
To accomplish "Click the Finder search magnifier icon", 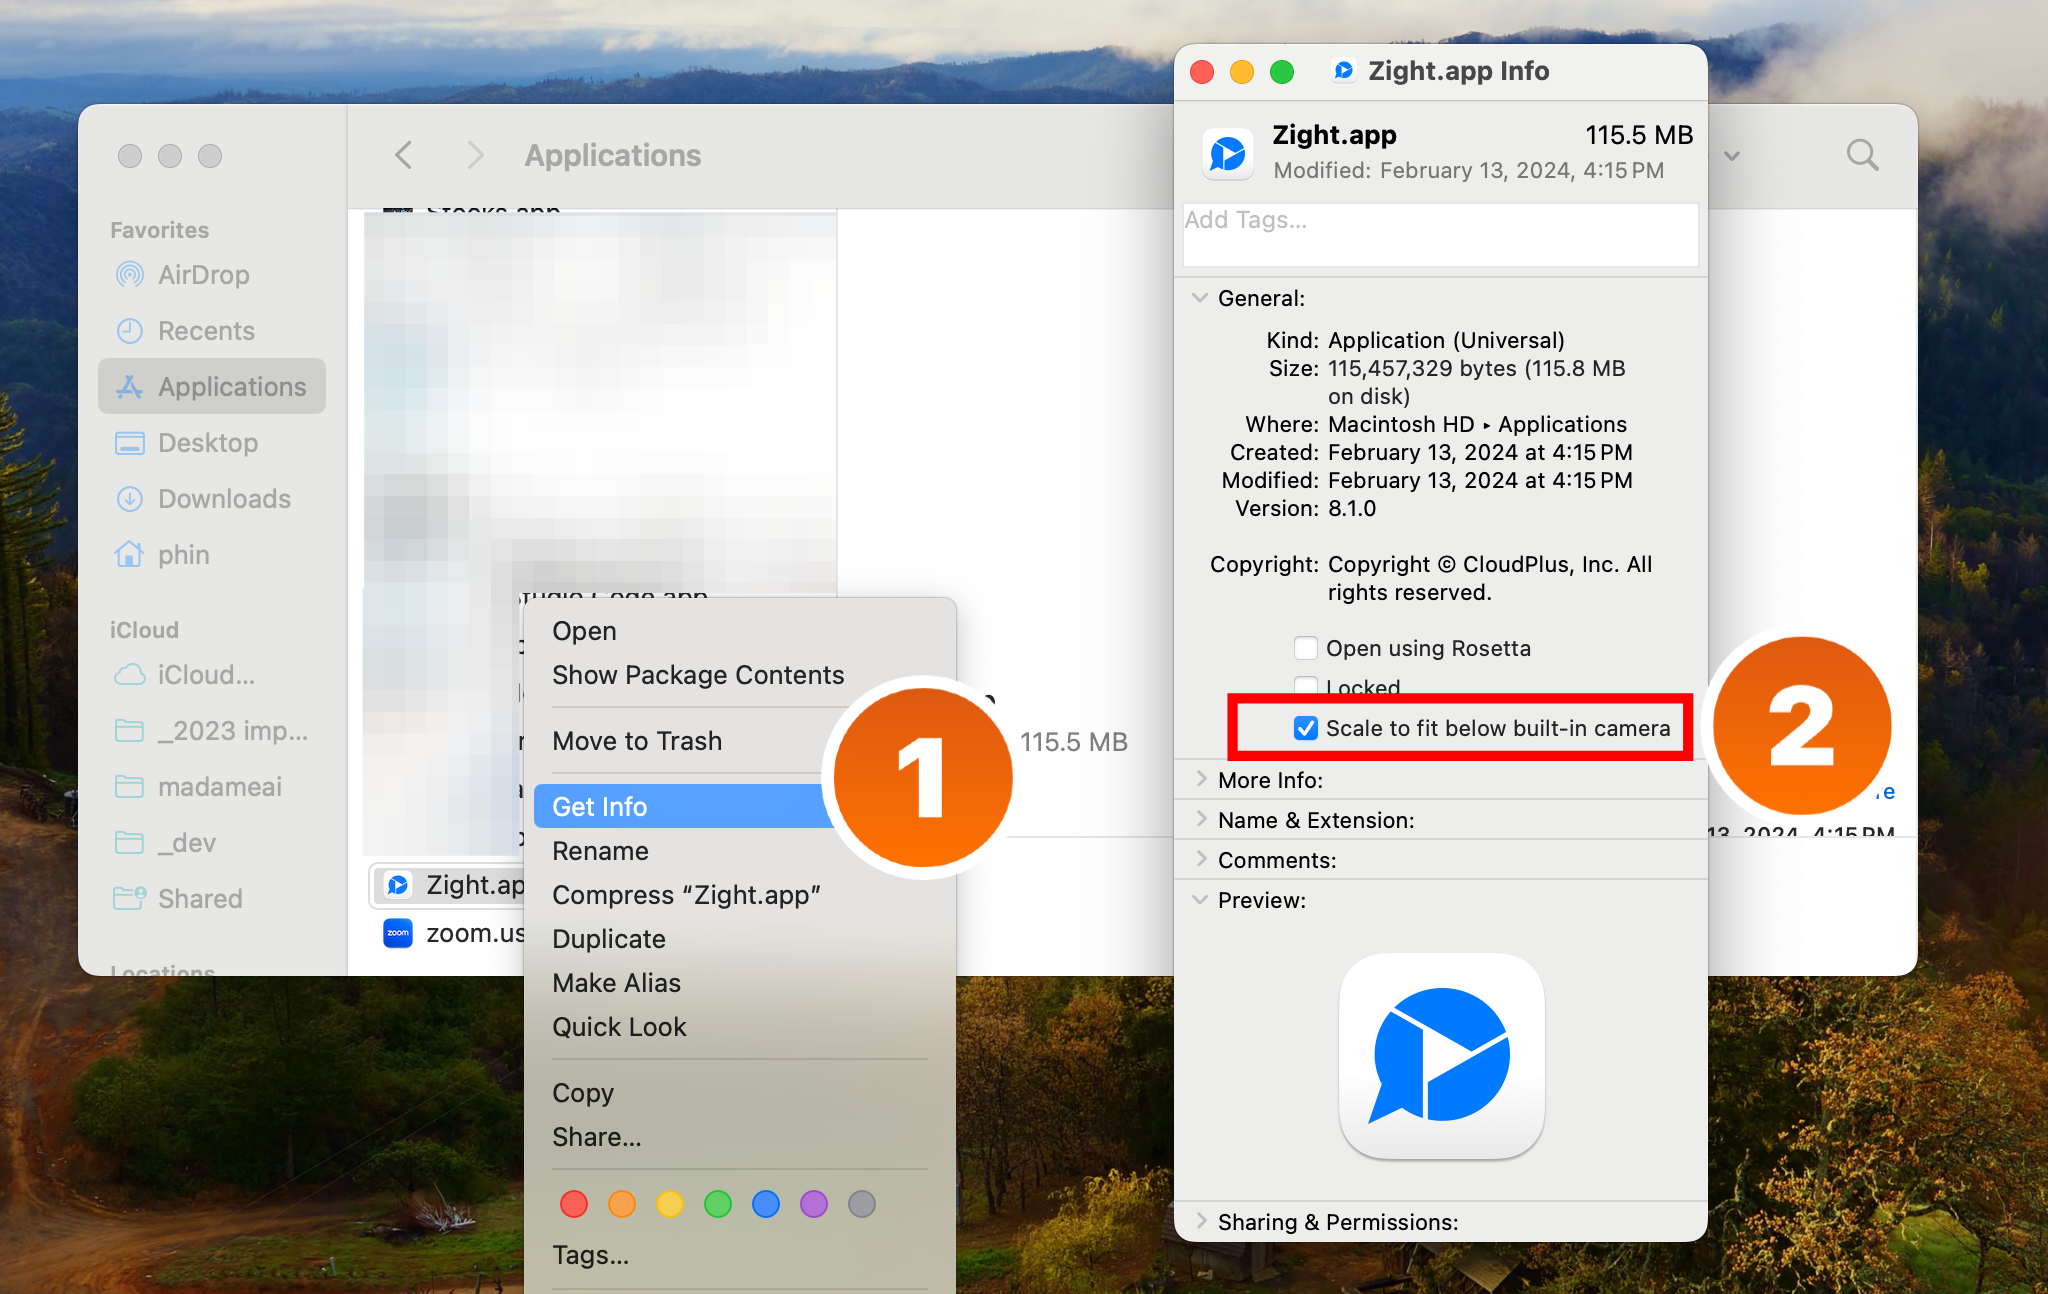I will (x=1862, y=155).
